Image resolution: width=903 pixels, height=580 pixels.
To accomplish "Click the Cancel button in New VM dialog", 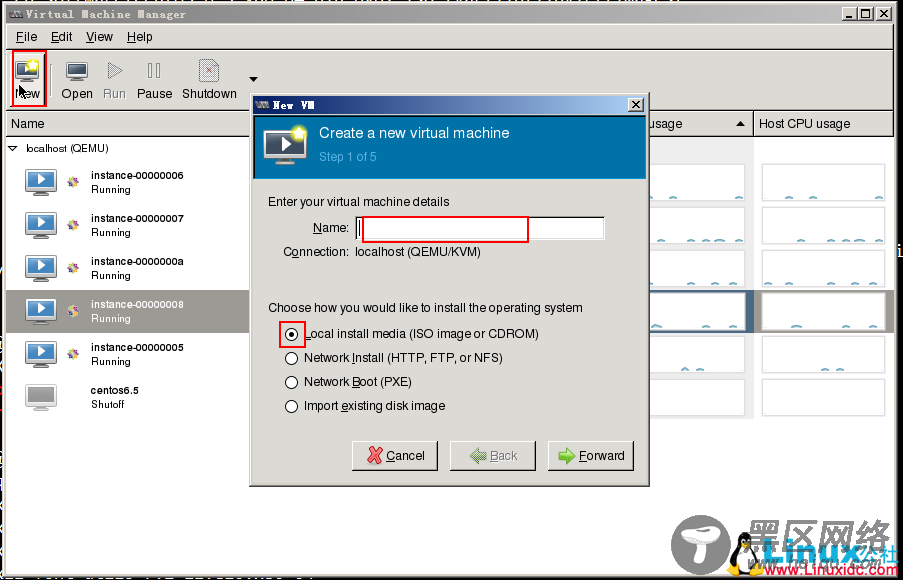I will (395, 456).
